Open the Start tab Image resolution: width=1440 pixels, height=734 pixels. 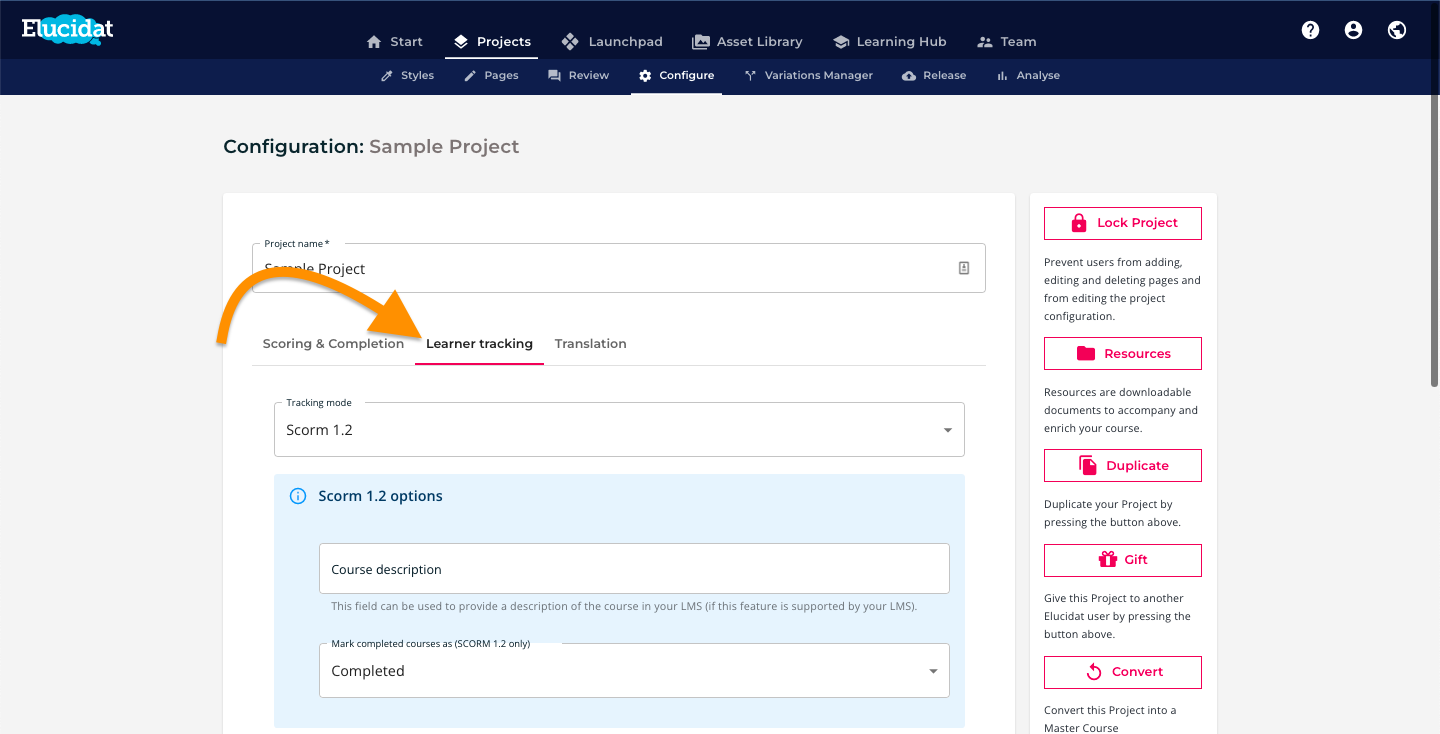click(395, 41)
